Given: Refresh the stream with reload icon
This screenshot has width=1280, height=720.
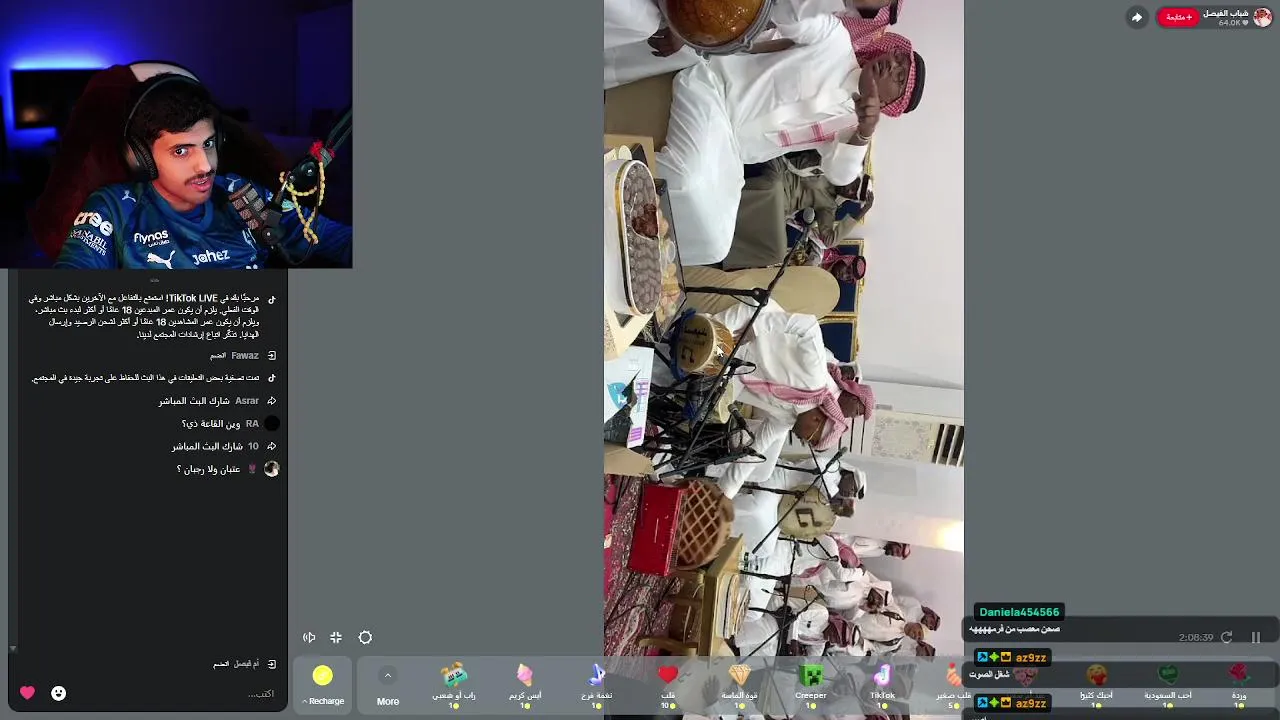Looking at the screenshot, I should click(1227, 637).
